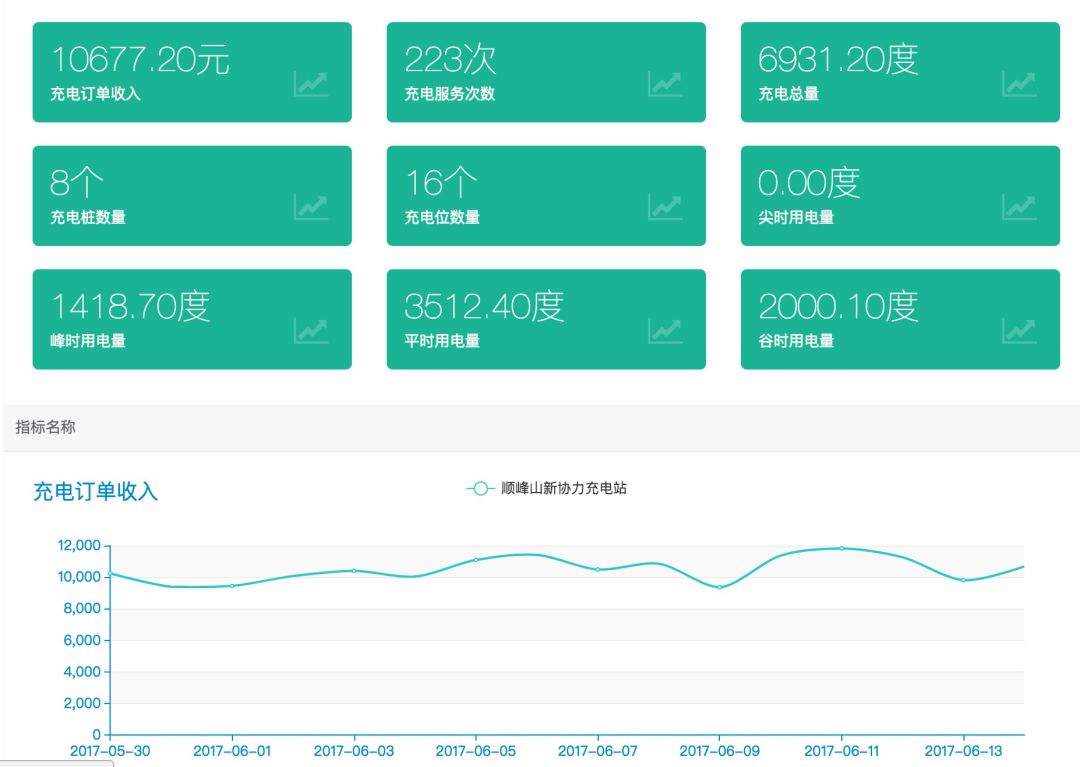Click trend chart icon on 尖时用电量 card
Screen dimensions: 1080x767
point(1019,207)
